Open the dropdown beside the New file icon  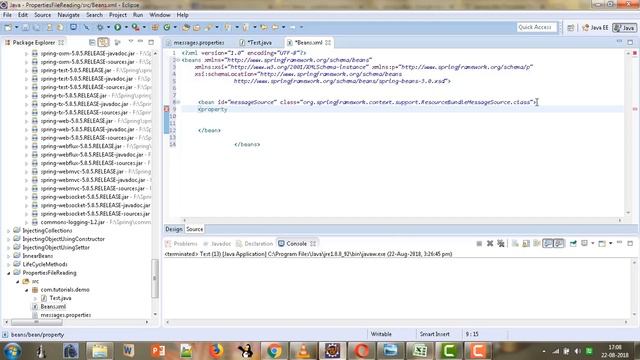16,27
